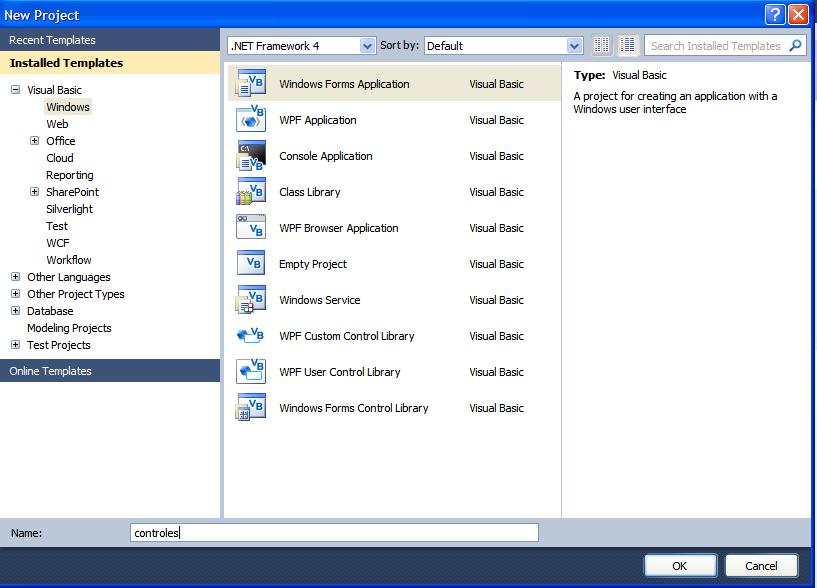Expand the SharePoint tree node
817x588 pixels.
(x=34, y=192)
